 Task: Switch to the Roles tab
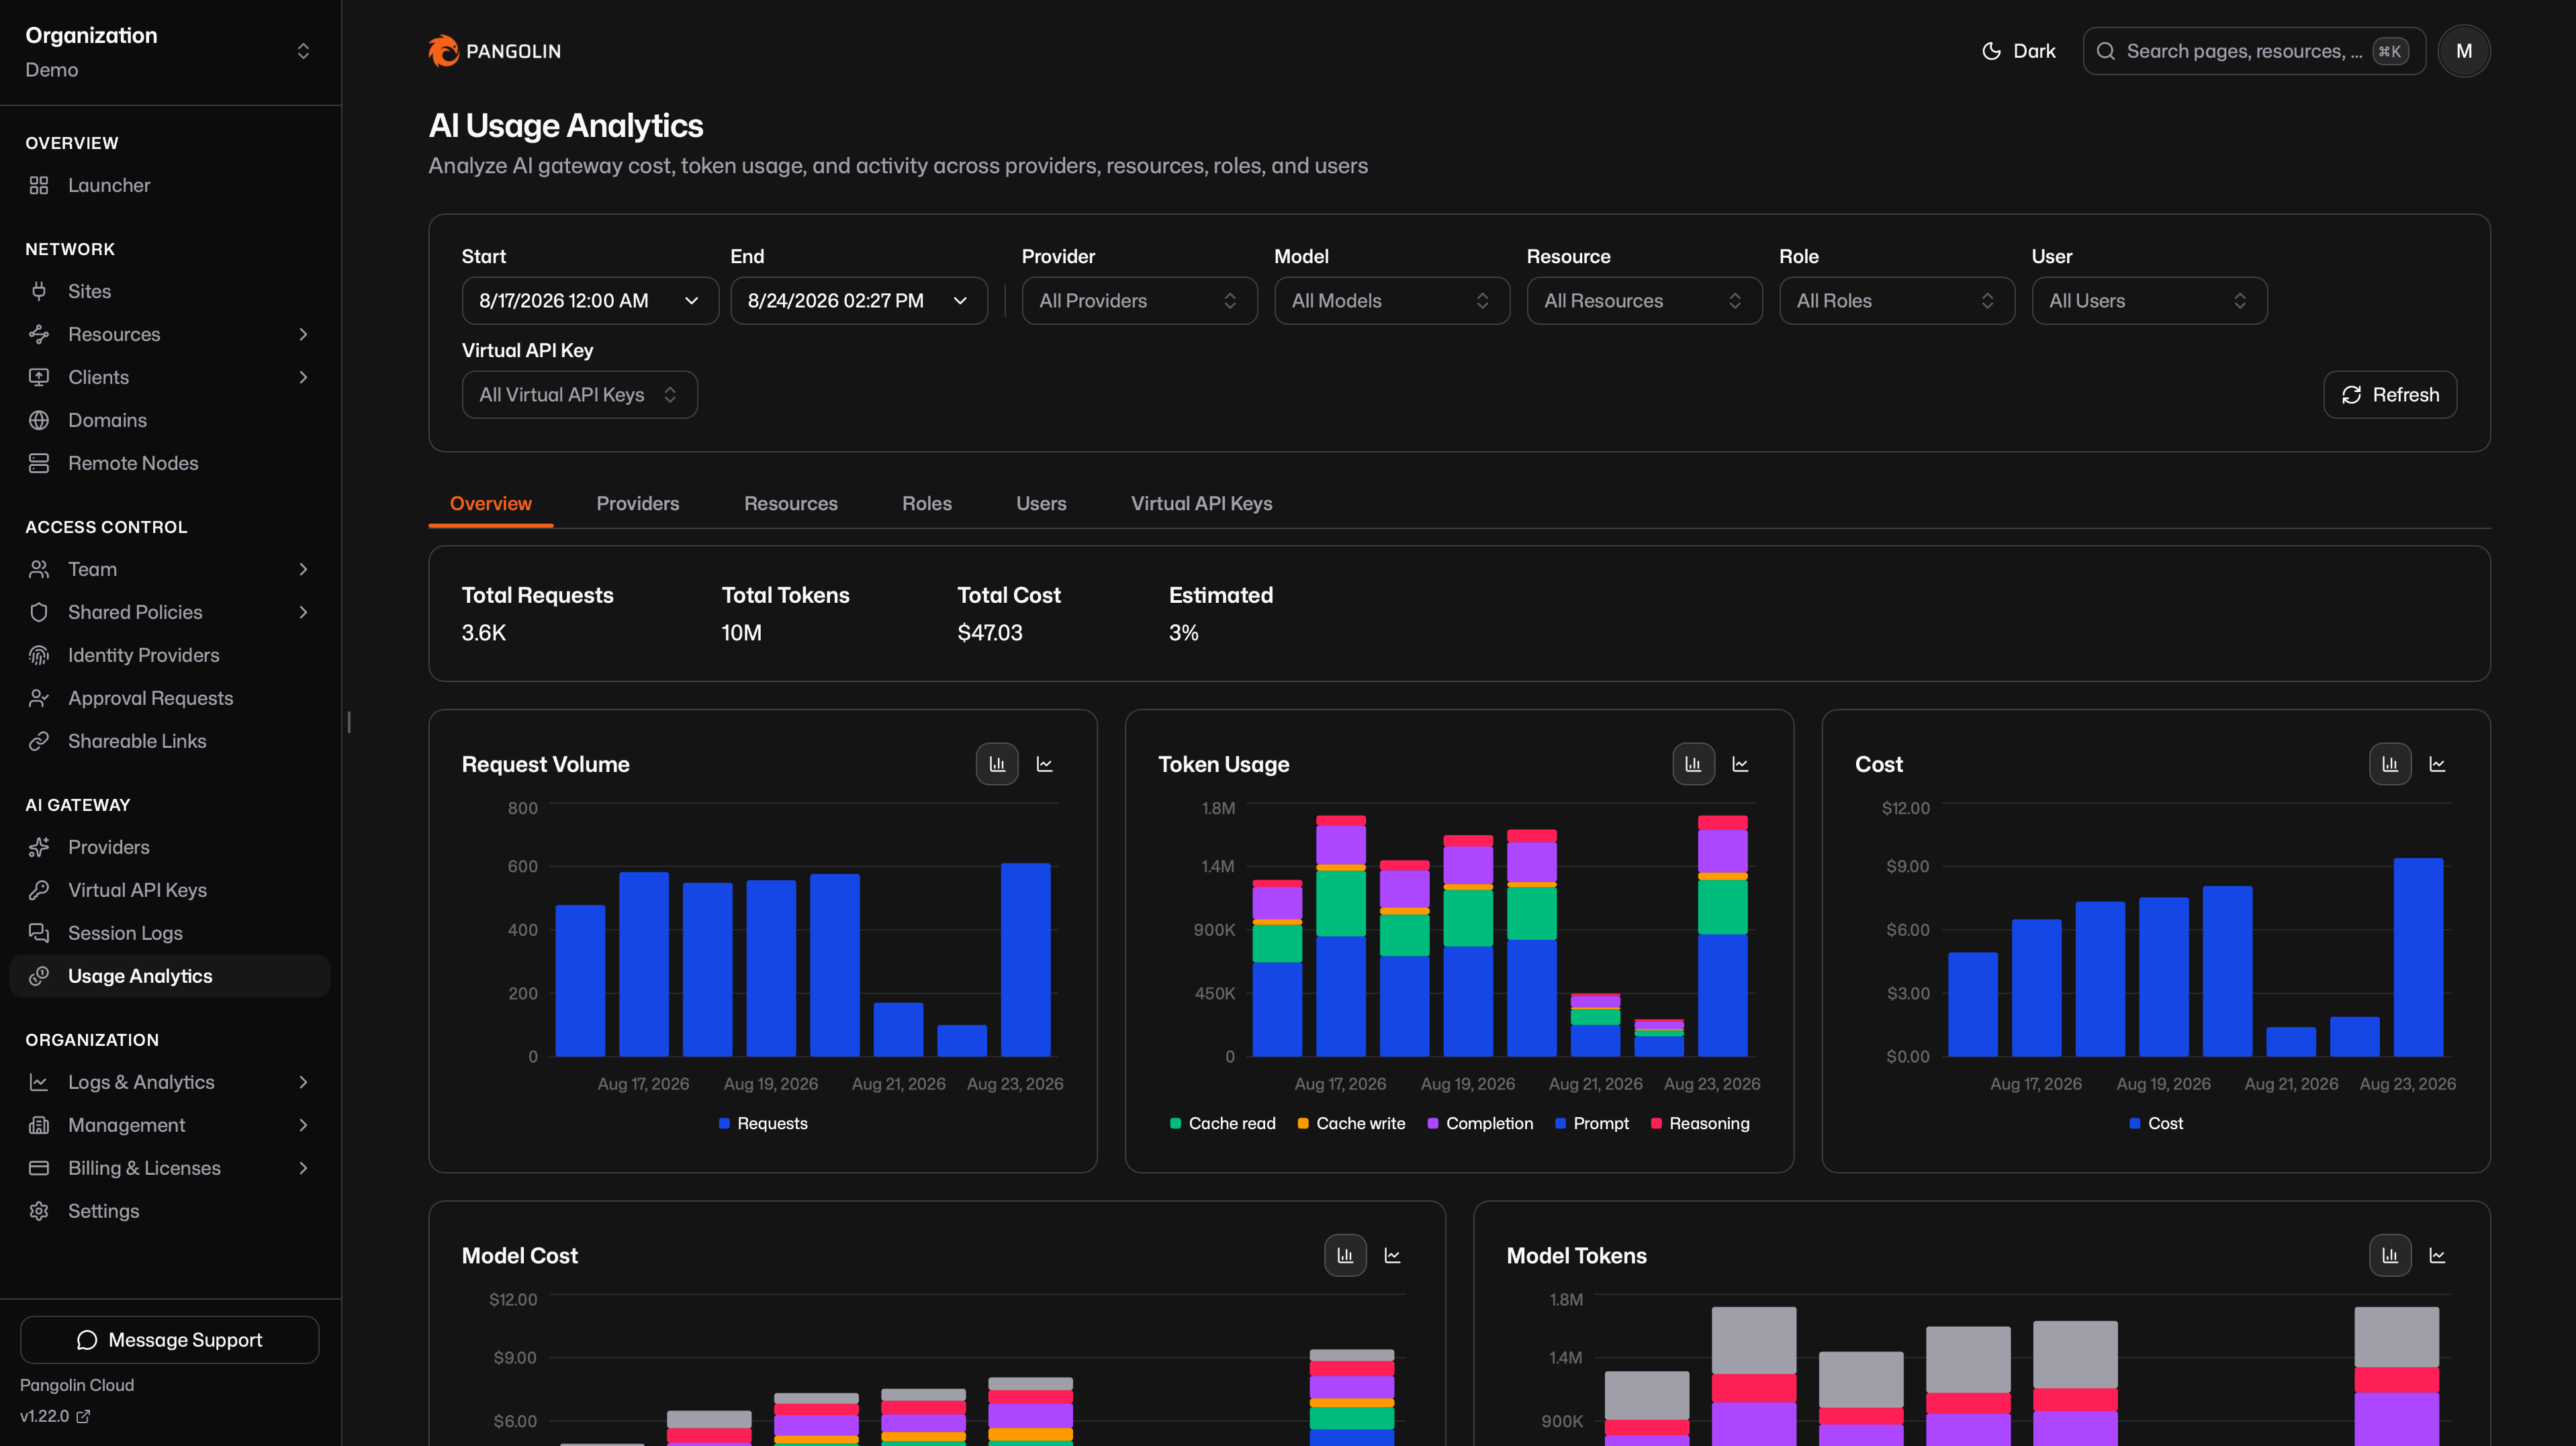point(926,503)
